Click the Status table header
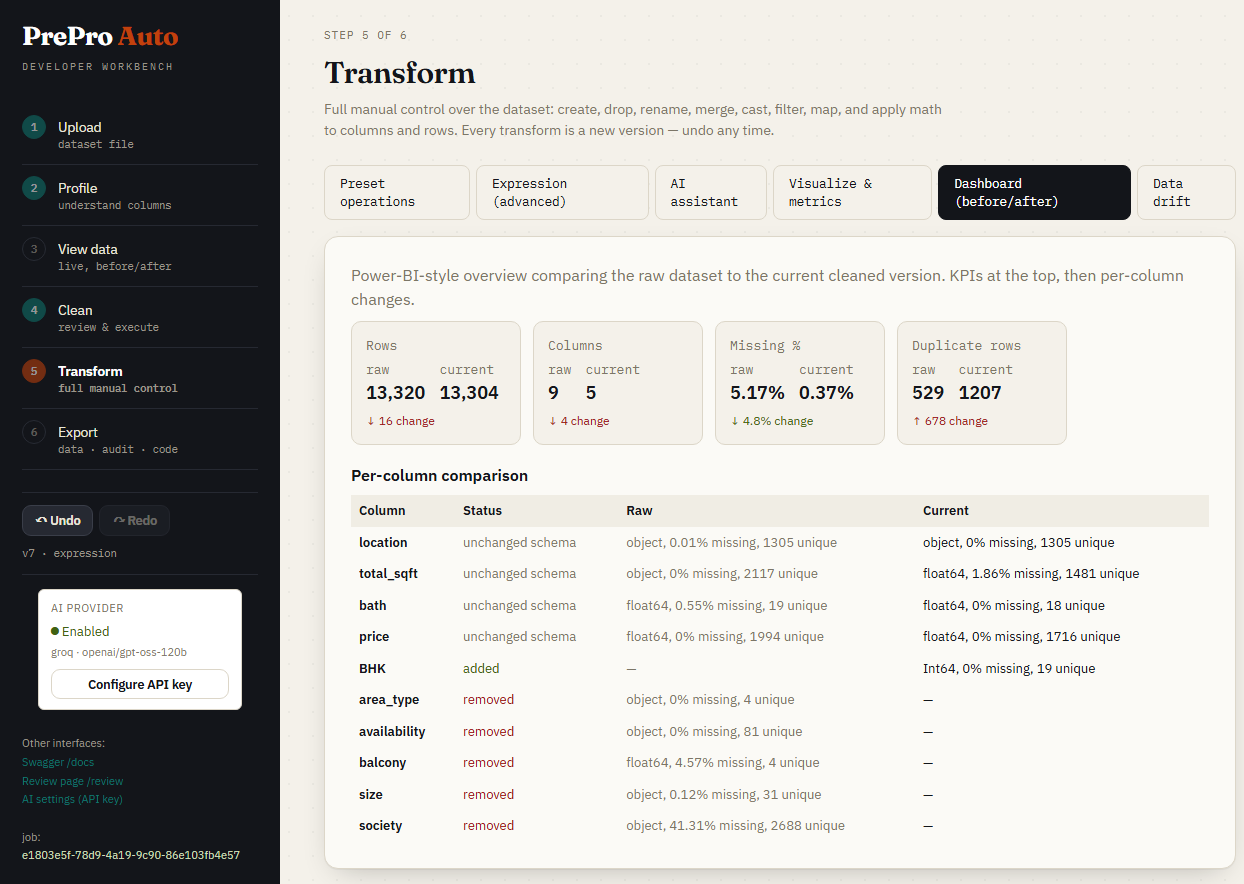This screenshot has height=884, width=1244. click(x=482, y=510)
